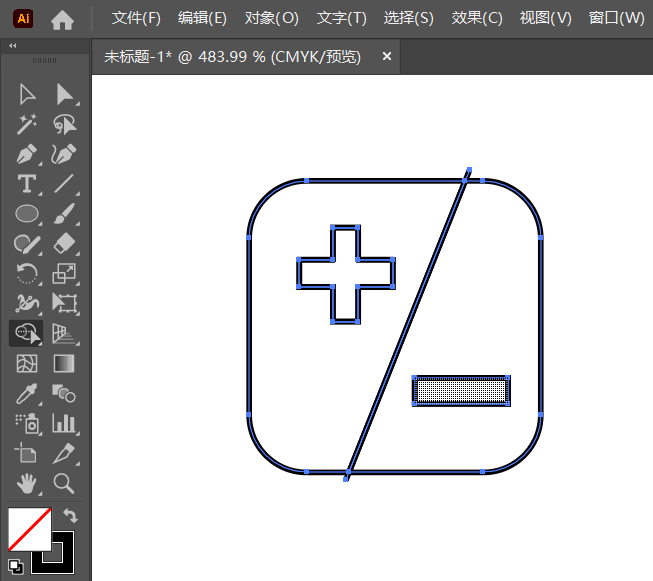The image size is (653, 581).
Task: Pick the Eyedropper tool
Action: coord(27,394)
